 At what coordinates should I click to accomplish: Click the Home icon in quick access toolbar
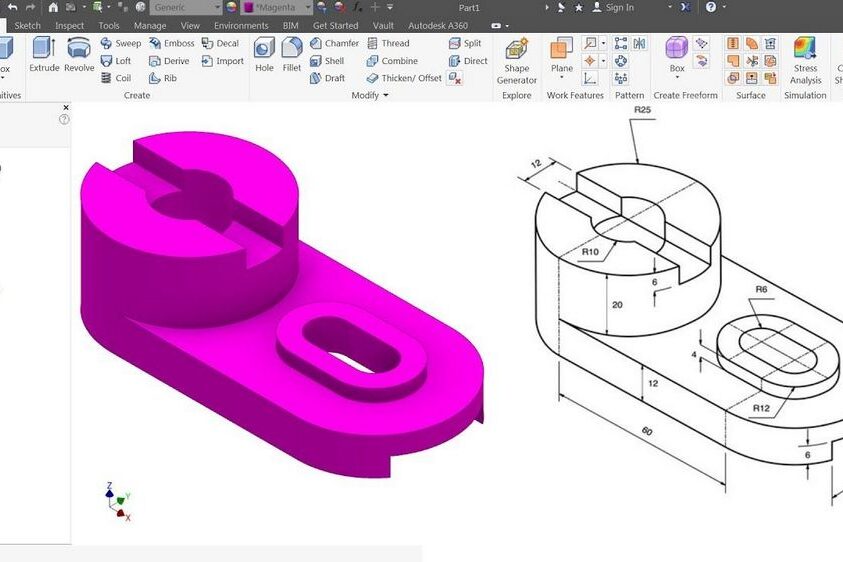(x=53, y=7)
